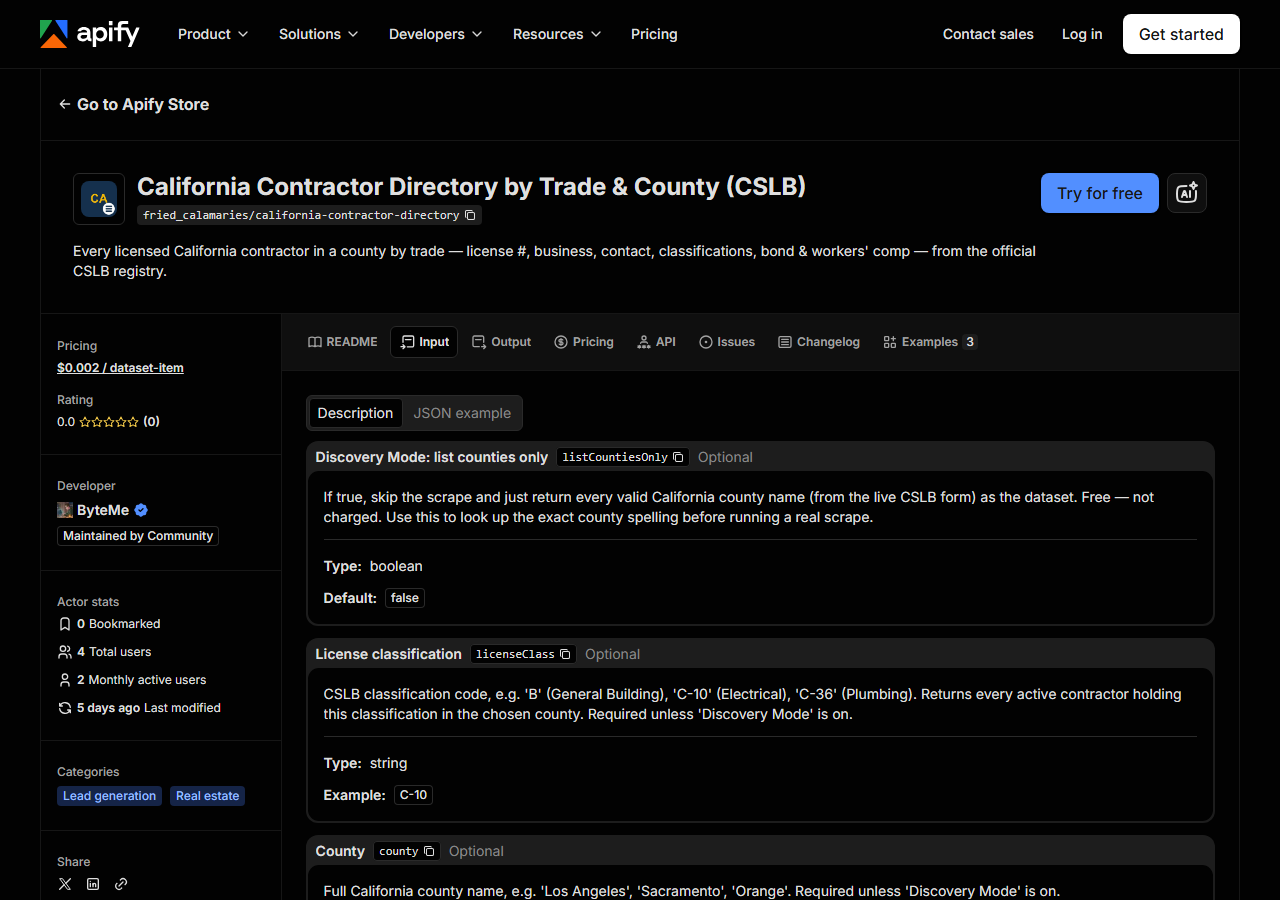Viewport: 1280px width, 900px height.
Task: Open Pricing in the top navigation
Action: coord(654,34)
